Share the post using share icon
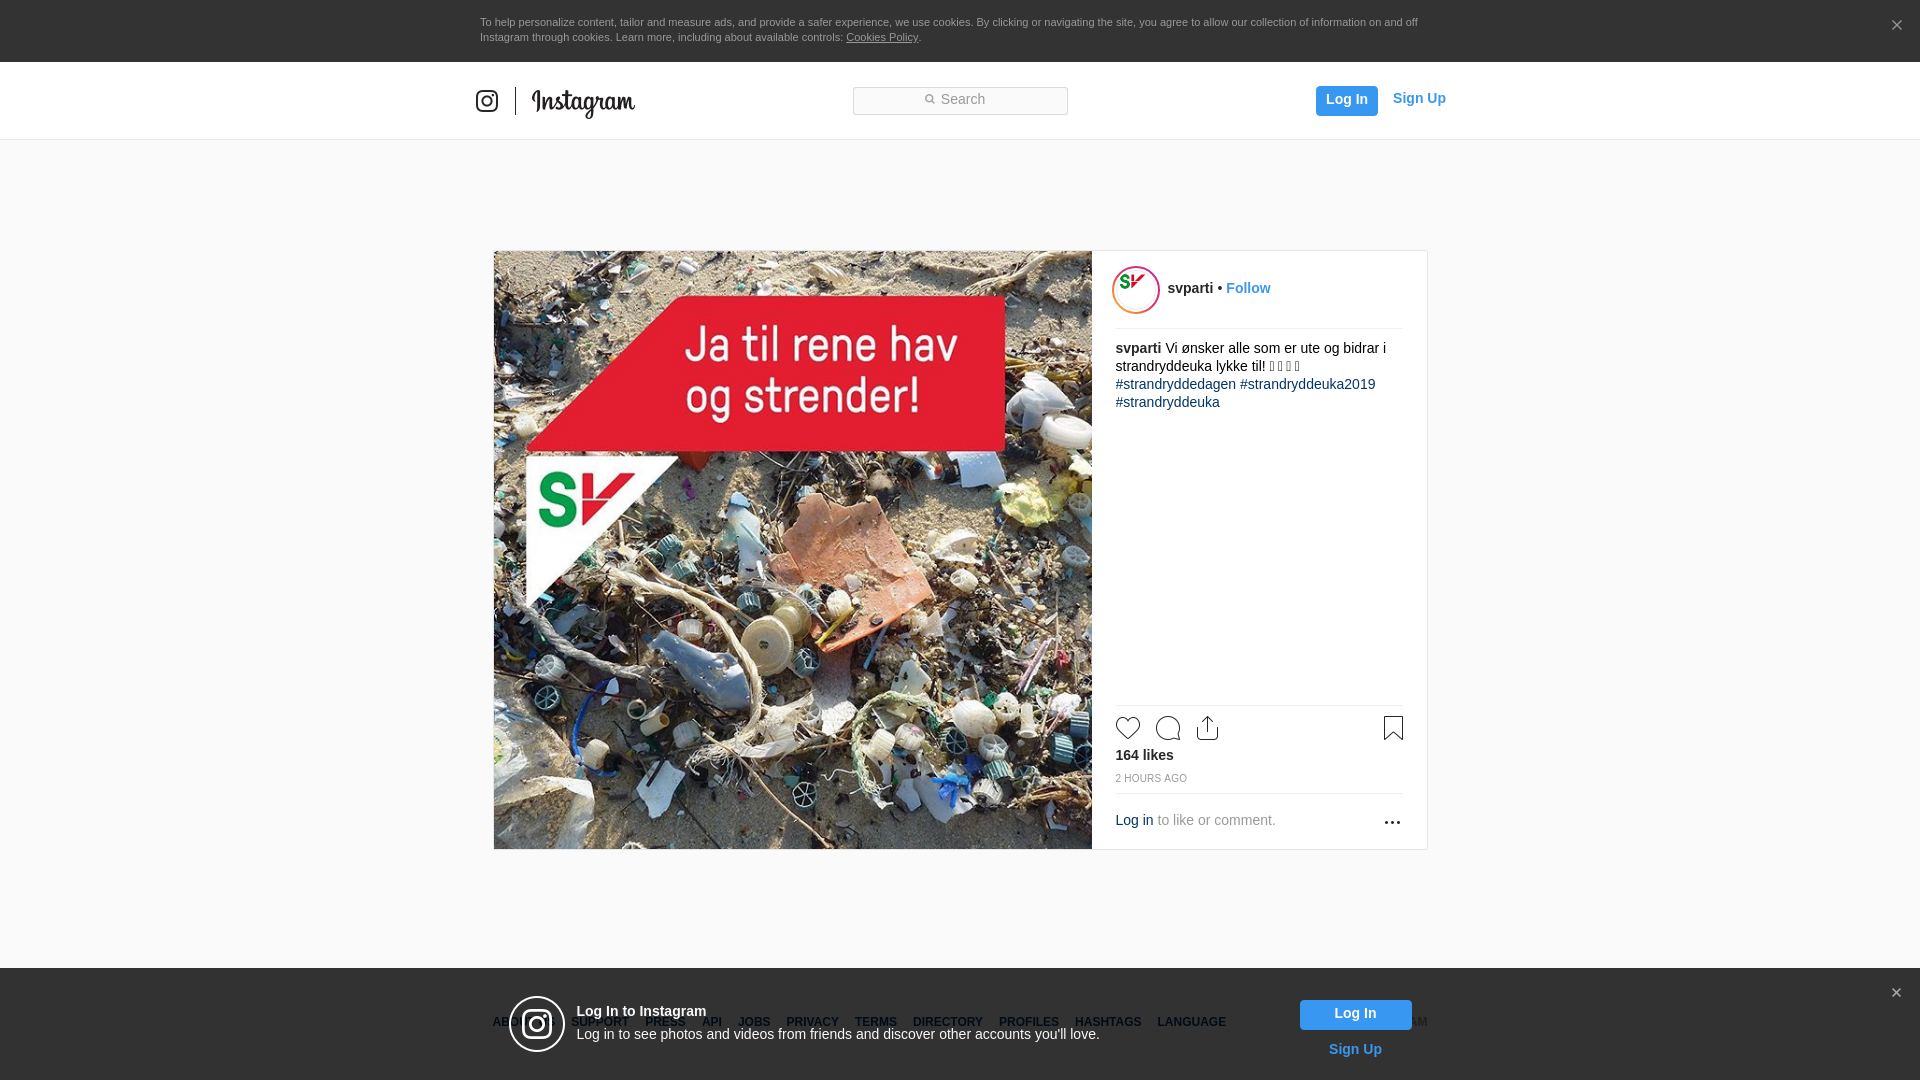 click(1207, 728)
